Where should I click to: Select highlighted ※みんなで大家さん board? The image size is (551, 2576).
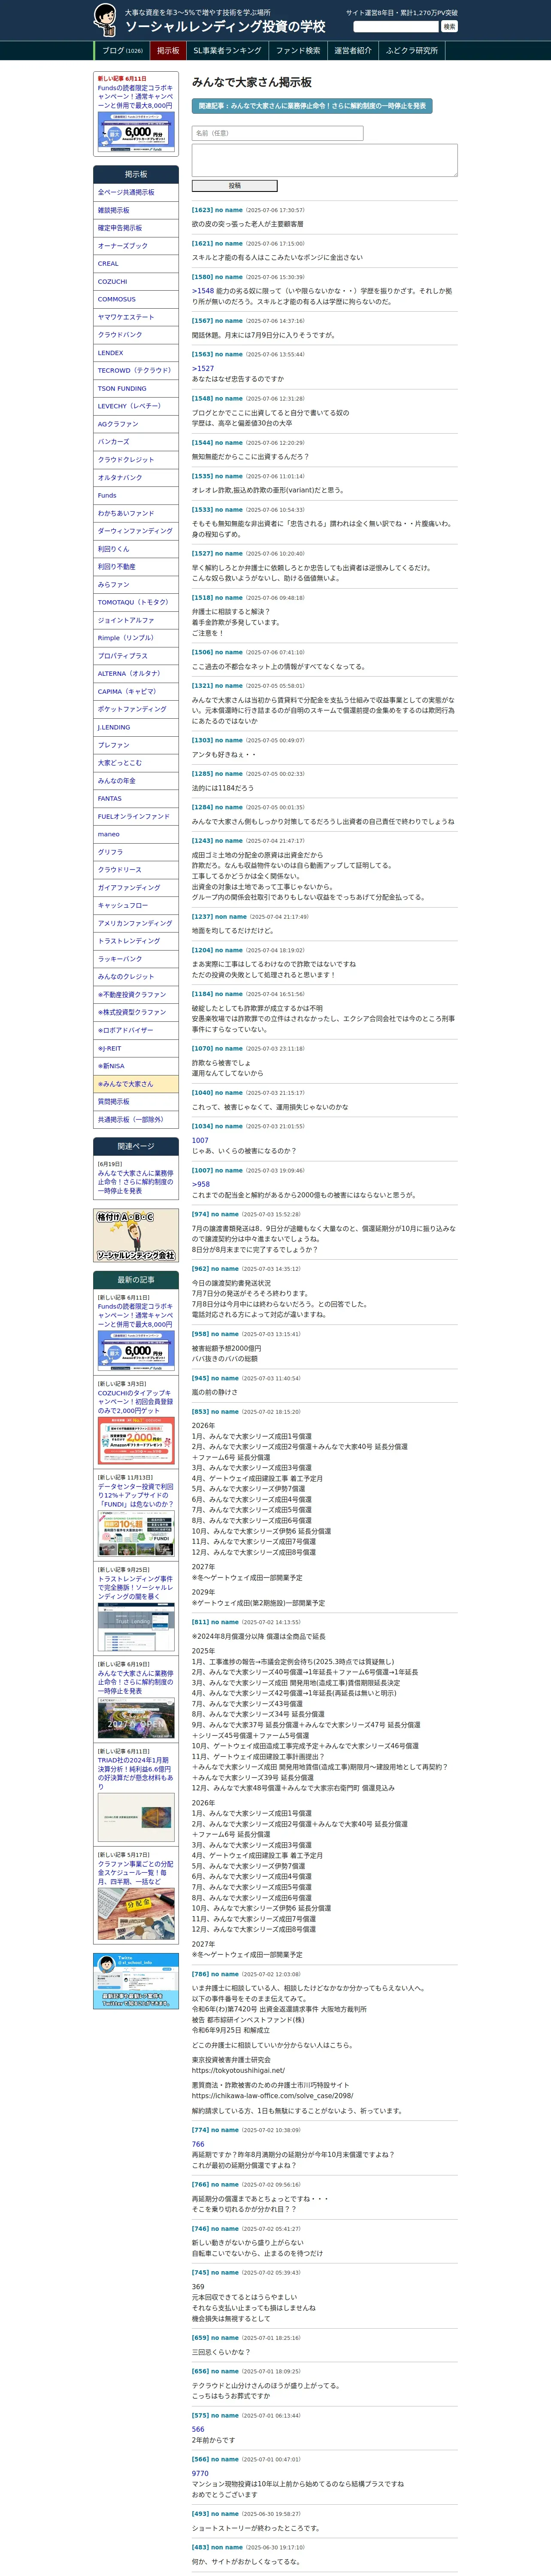click(136, 1084)
